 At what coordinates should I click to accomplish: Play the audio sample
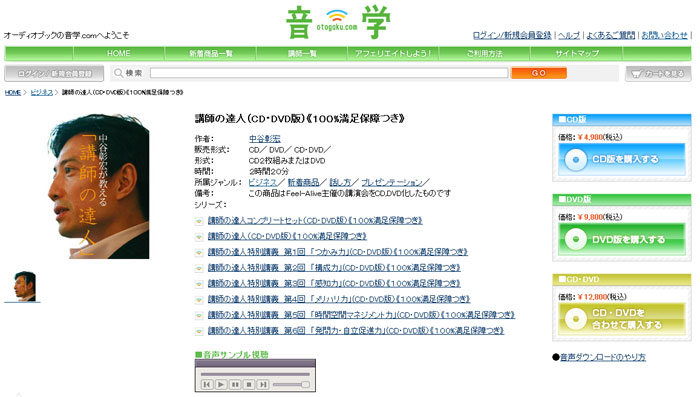[x=221, y=384]
